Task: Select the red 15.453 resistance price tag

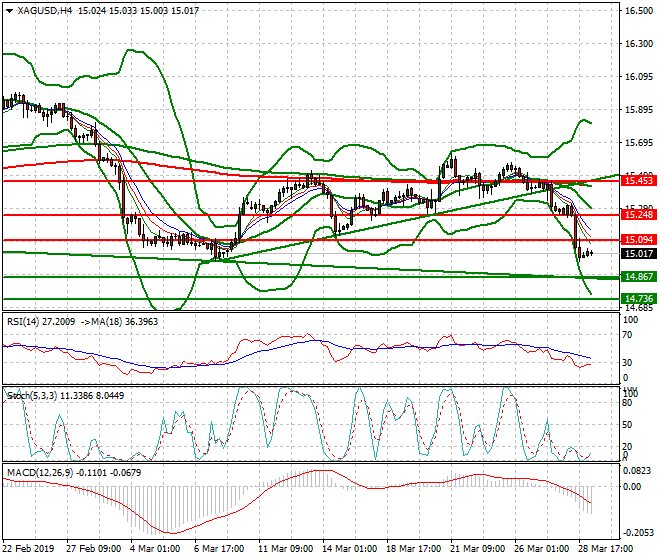Action: click(x=638, y=181)
